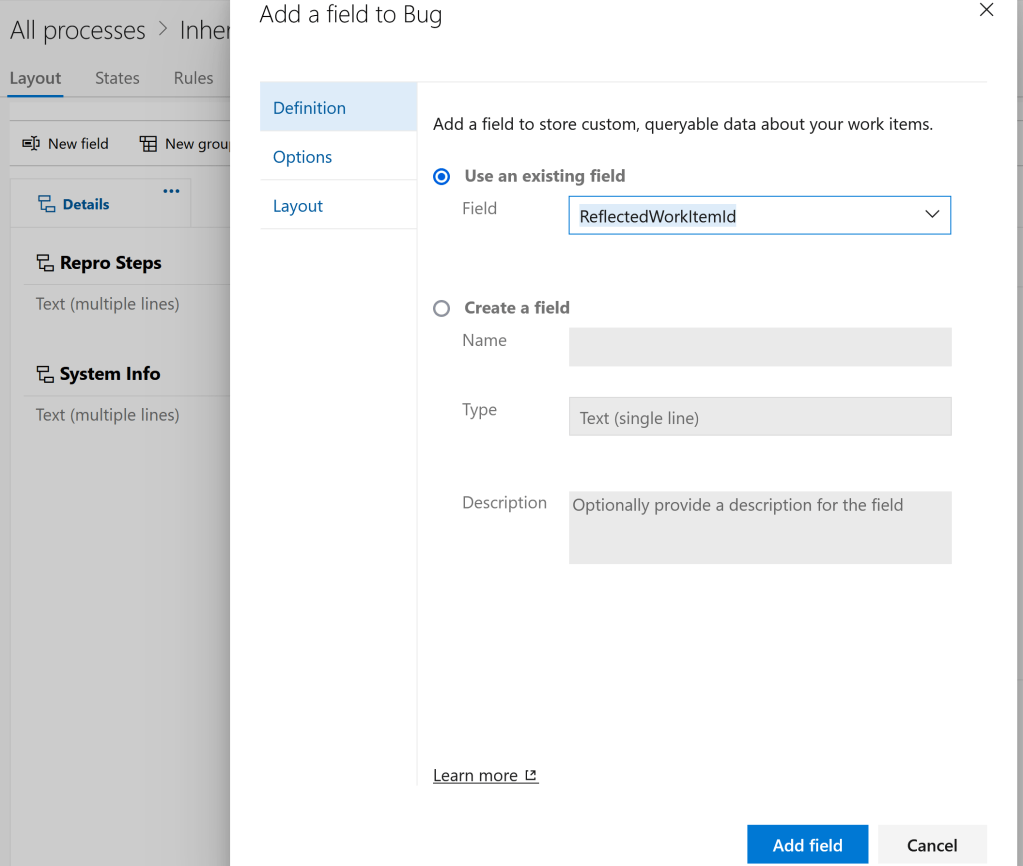Switch to the Options tab
Screen dimensions: 1023x866
303,157
